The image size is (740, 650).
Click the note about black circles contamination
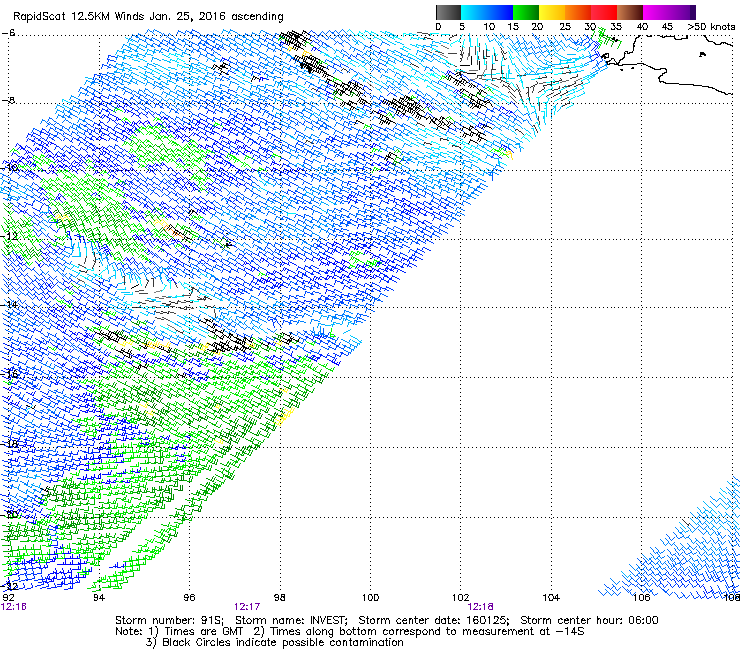click(x=275, y=643)
